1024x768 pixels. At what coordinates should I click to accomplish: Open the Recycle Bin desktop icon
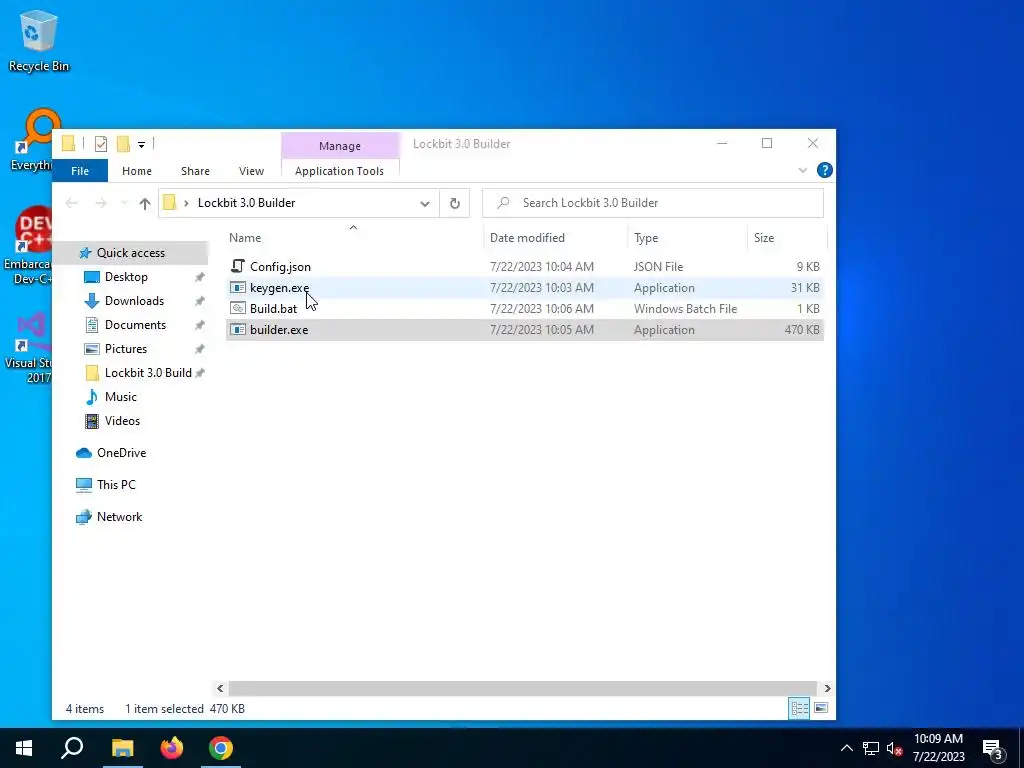pos(39,42)
